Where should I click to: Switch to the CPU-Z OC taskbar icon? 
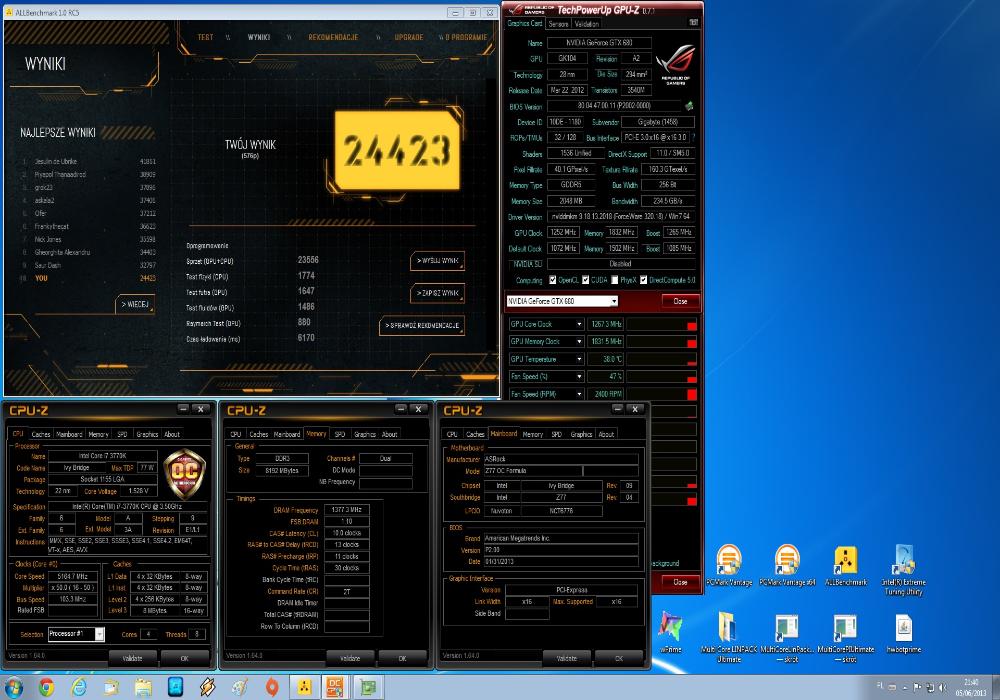coord(335,687)
